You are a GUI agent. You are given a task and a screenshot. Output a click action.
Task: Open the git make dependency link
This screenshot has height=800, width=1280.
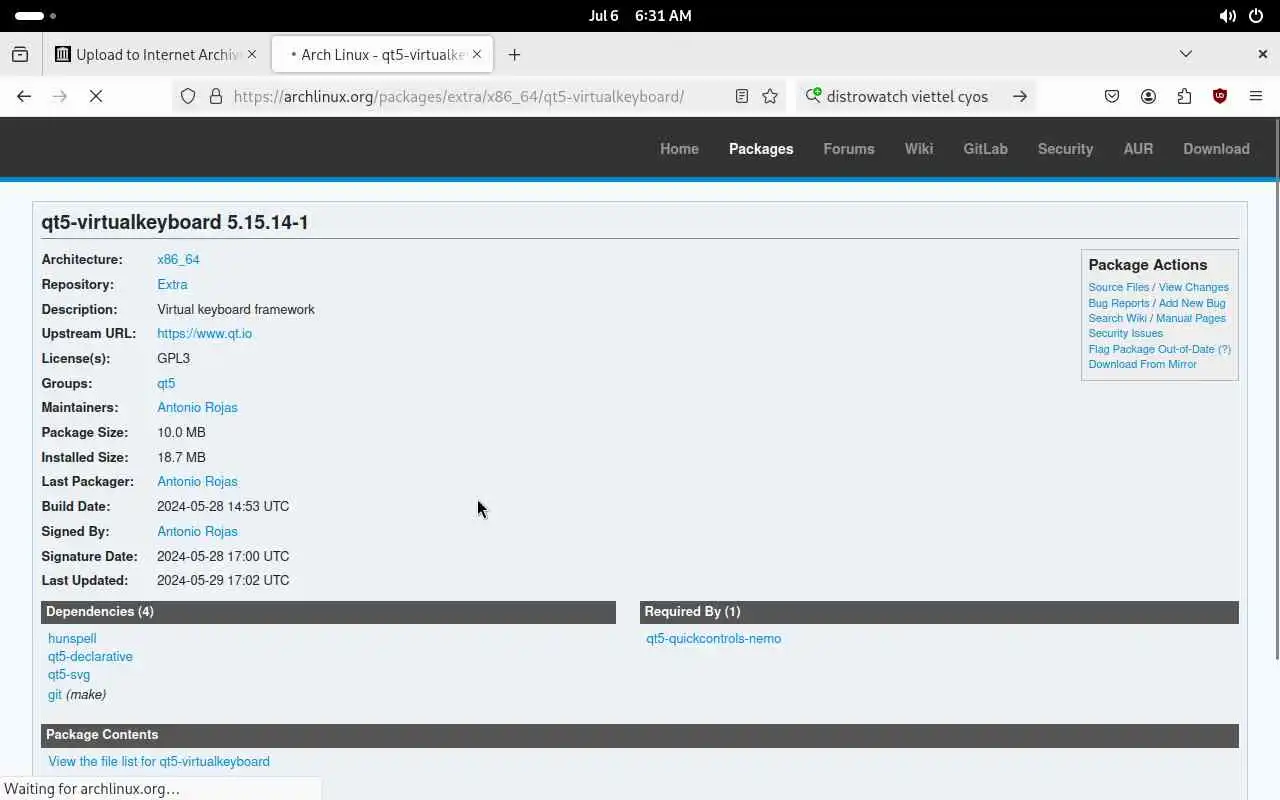coord(55,694)
